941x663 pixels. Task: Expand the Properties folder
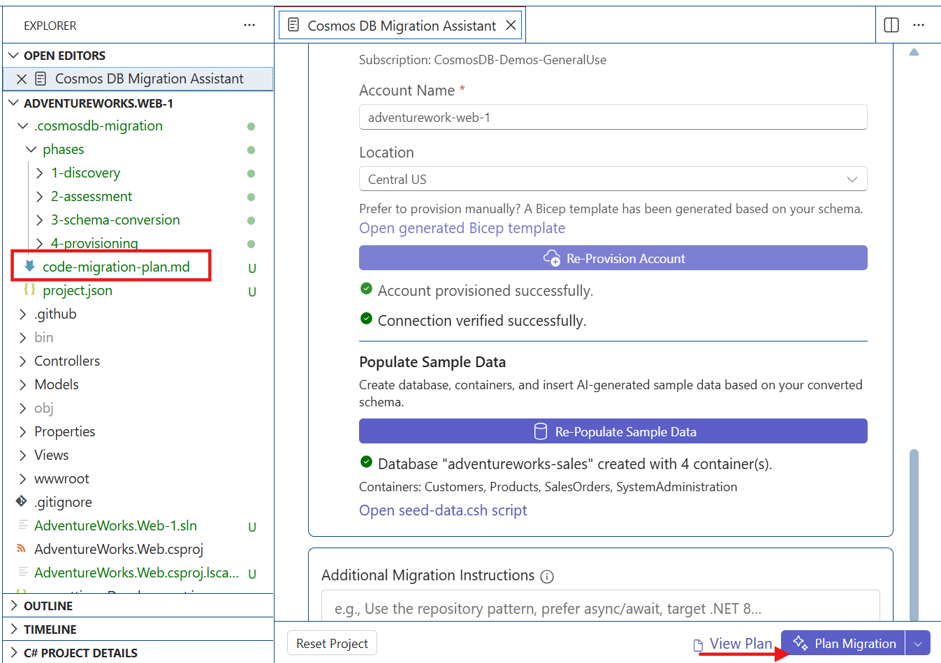23,431
